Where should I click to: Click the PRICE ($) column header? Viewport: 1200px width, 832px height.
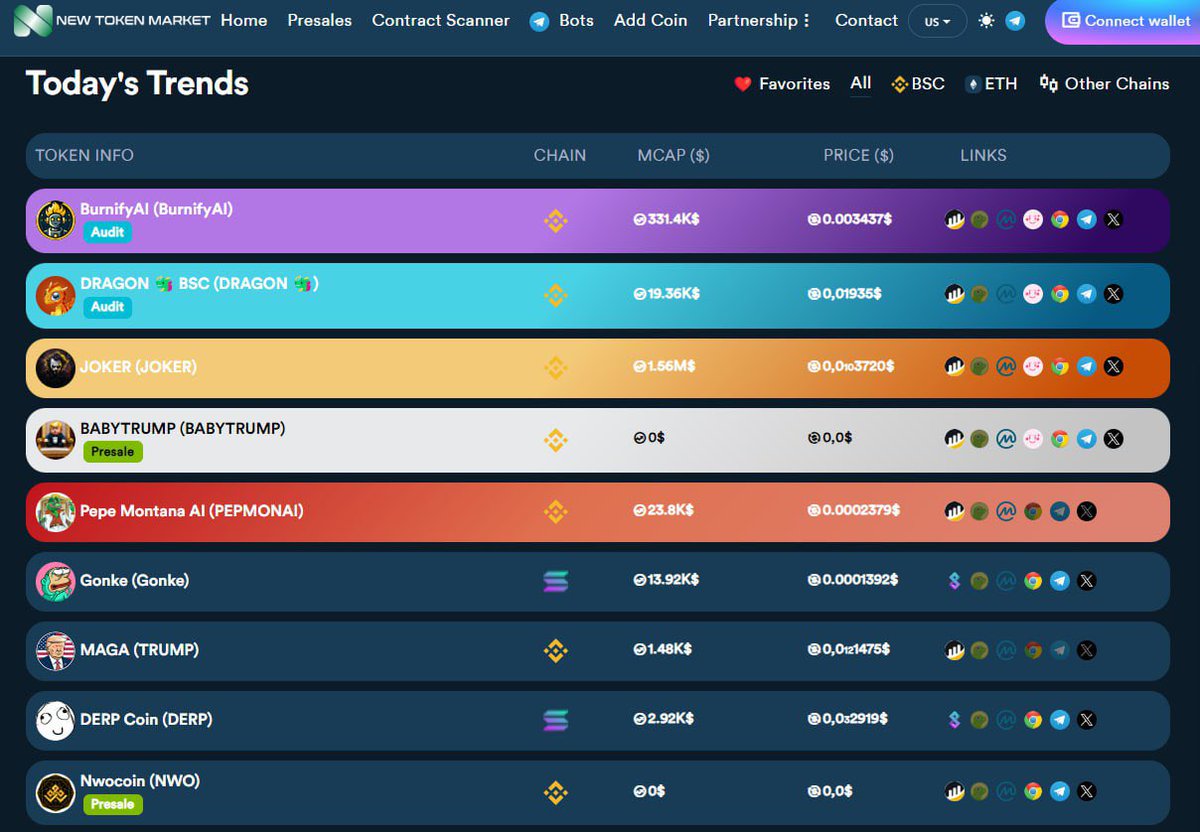(x=858, y=155)
